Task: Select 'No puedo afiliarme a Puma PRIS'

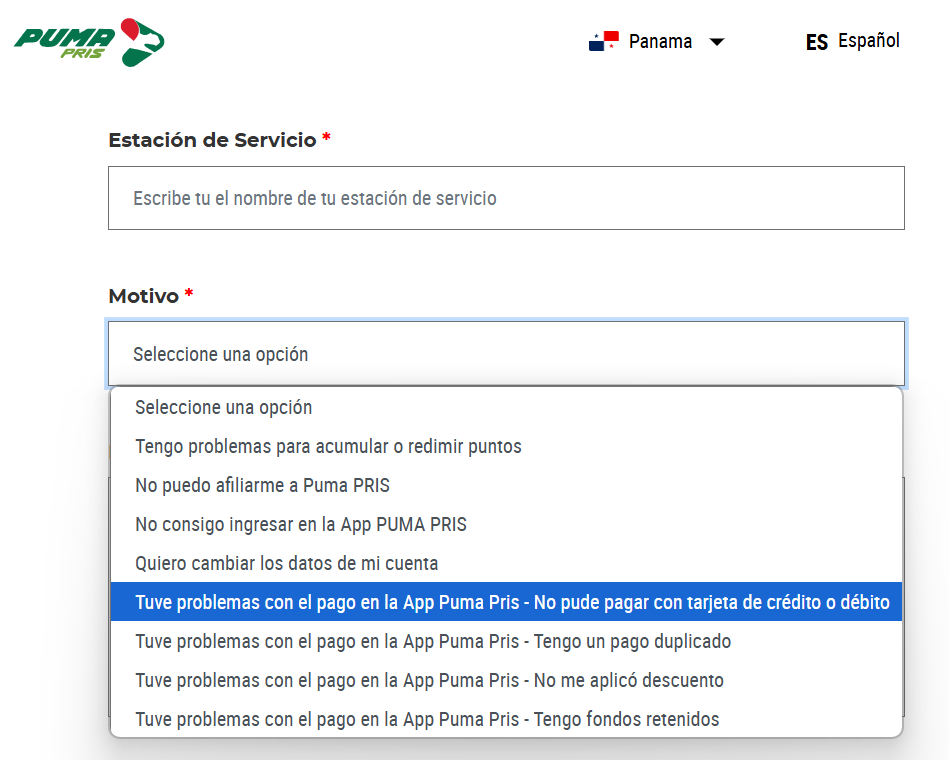Action: pyautogui.click(x=262, y=486)
